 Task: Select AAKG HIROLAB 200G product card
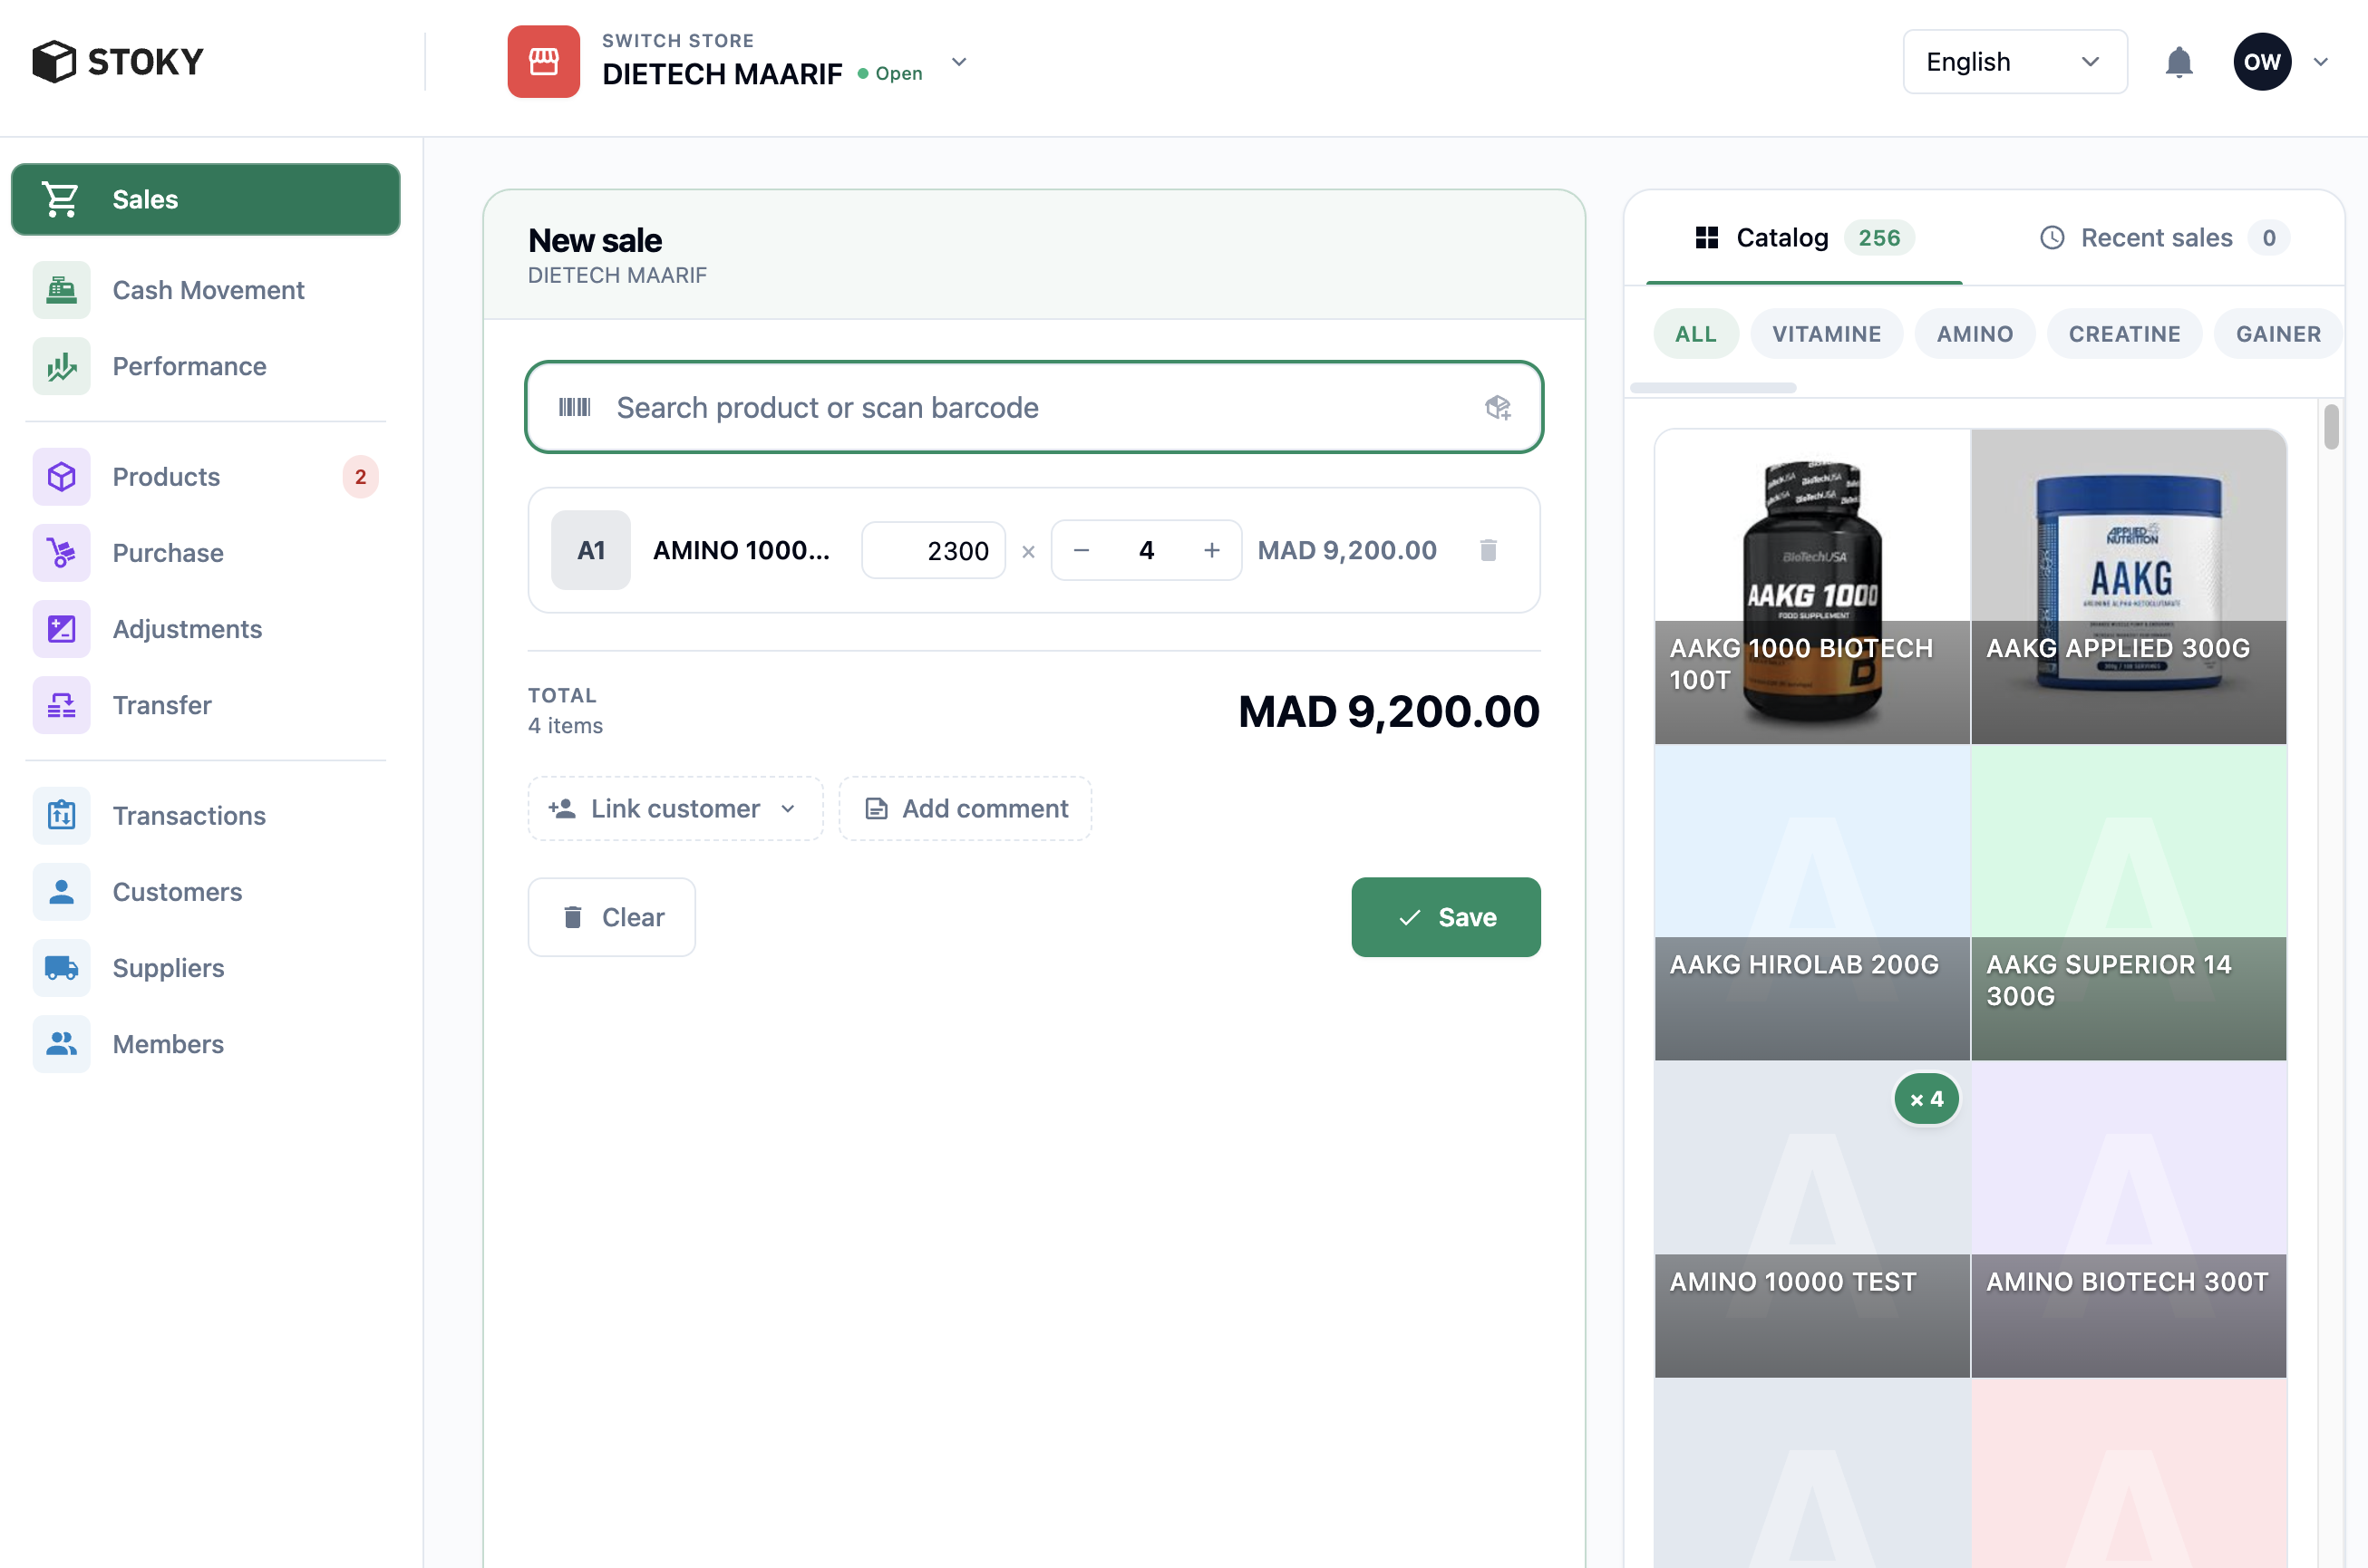[x=1812, y=903]
